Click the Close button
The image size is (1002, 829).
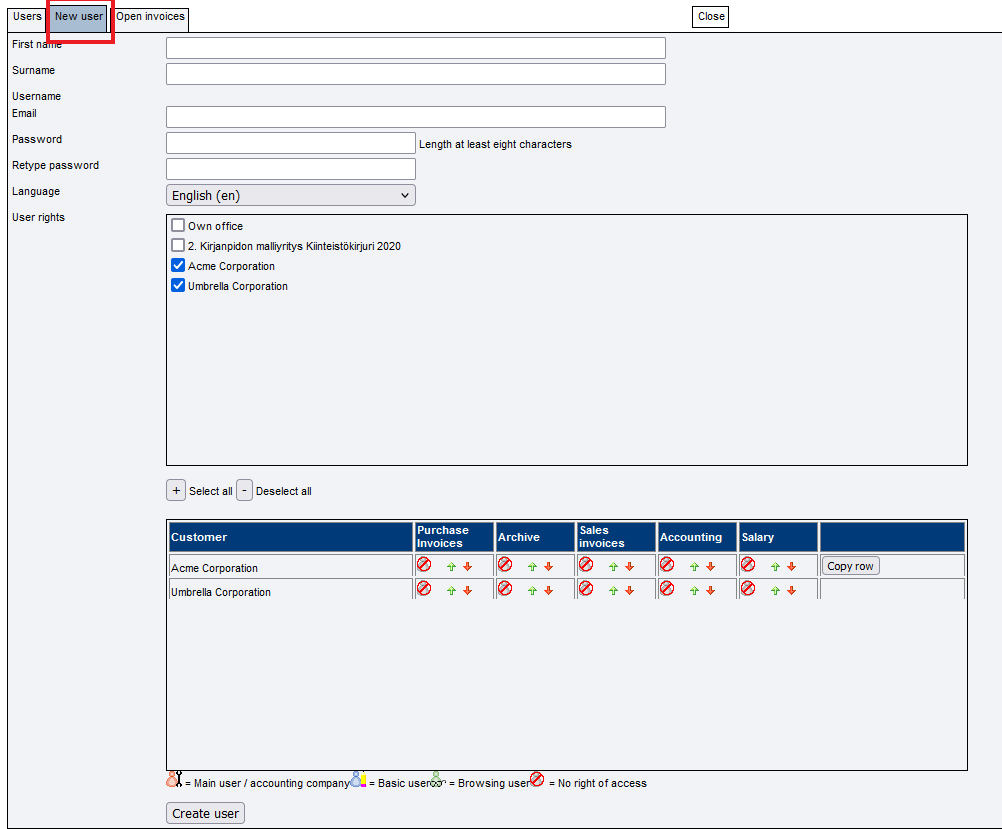(x=711, y=17)
